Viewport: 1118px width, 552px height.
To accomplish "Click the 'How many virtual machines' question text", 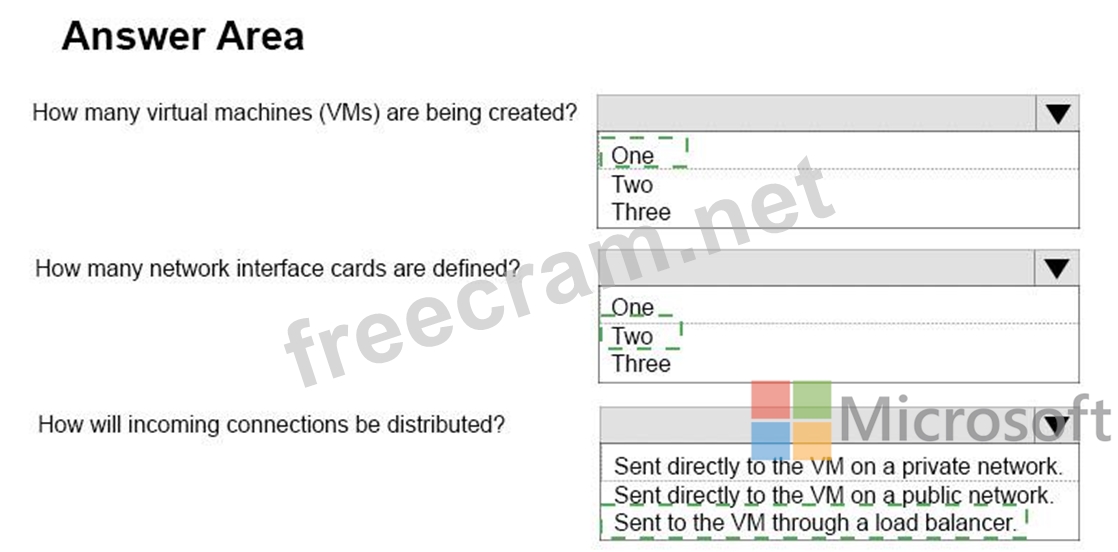I will click(x=305, y=112).
